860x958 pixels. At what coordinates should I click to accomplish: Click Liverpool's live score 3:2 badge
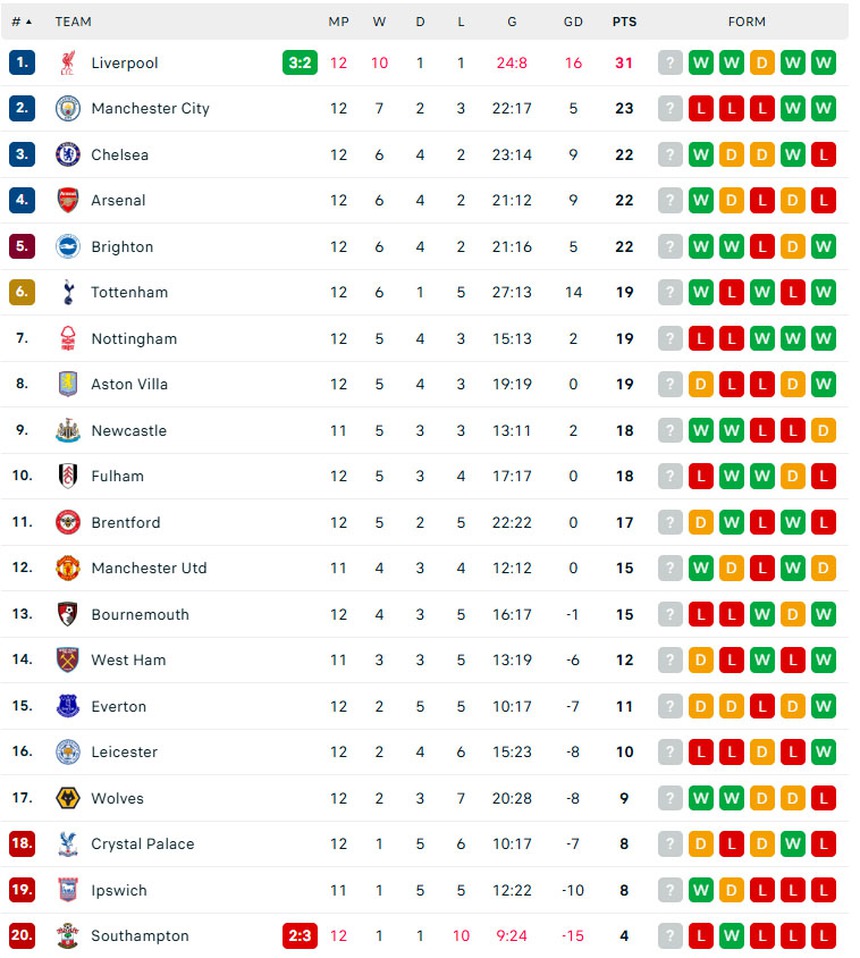click(299, 63)
